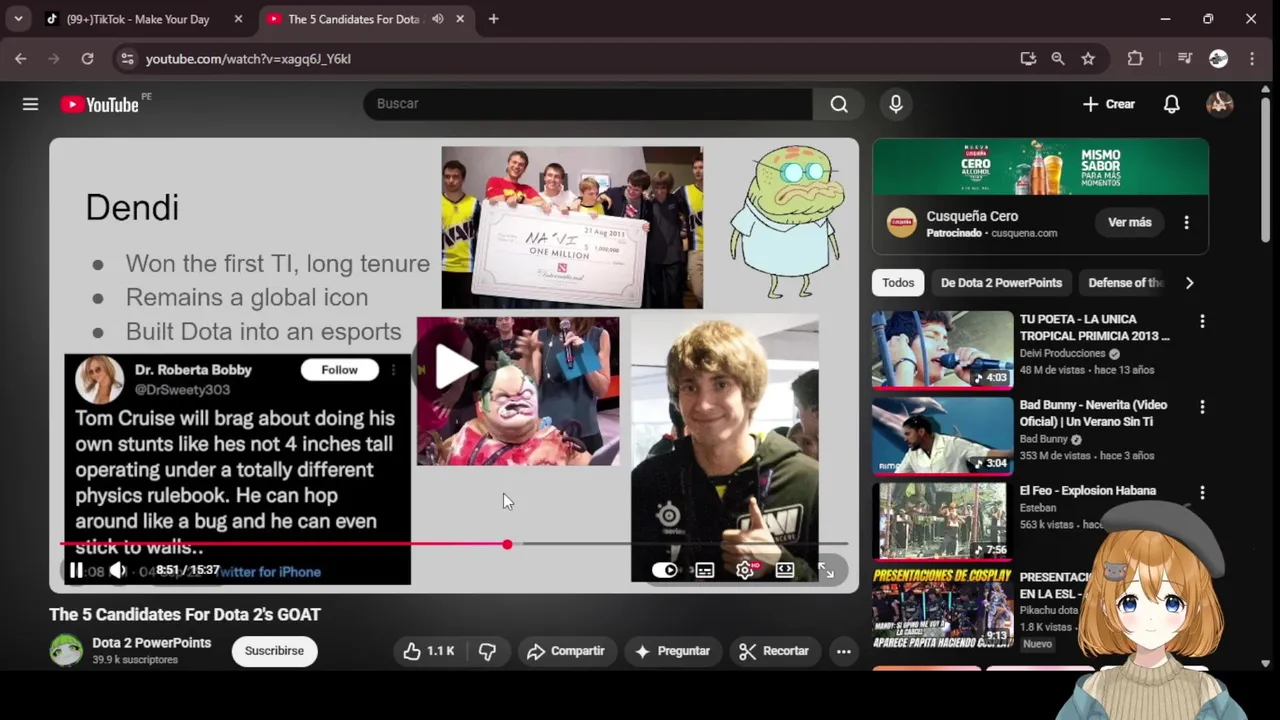The image size is (1280, 720).
Task: Open the Dota 2 PowerPoints channel name link
Action: [152, 643]
